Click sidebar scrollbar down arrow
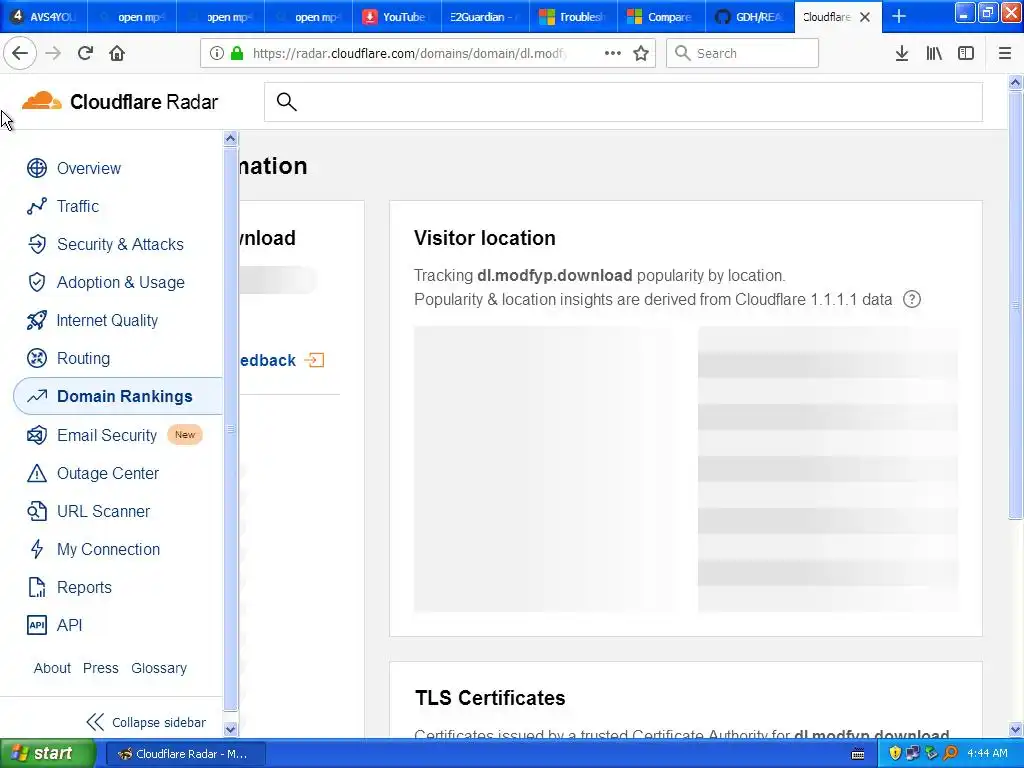 [x=230, y=729]
